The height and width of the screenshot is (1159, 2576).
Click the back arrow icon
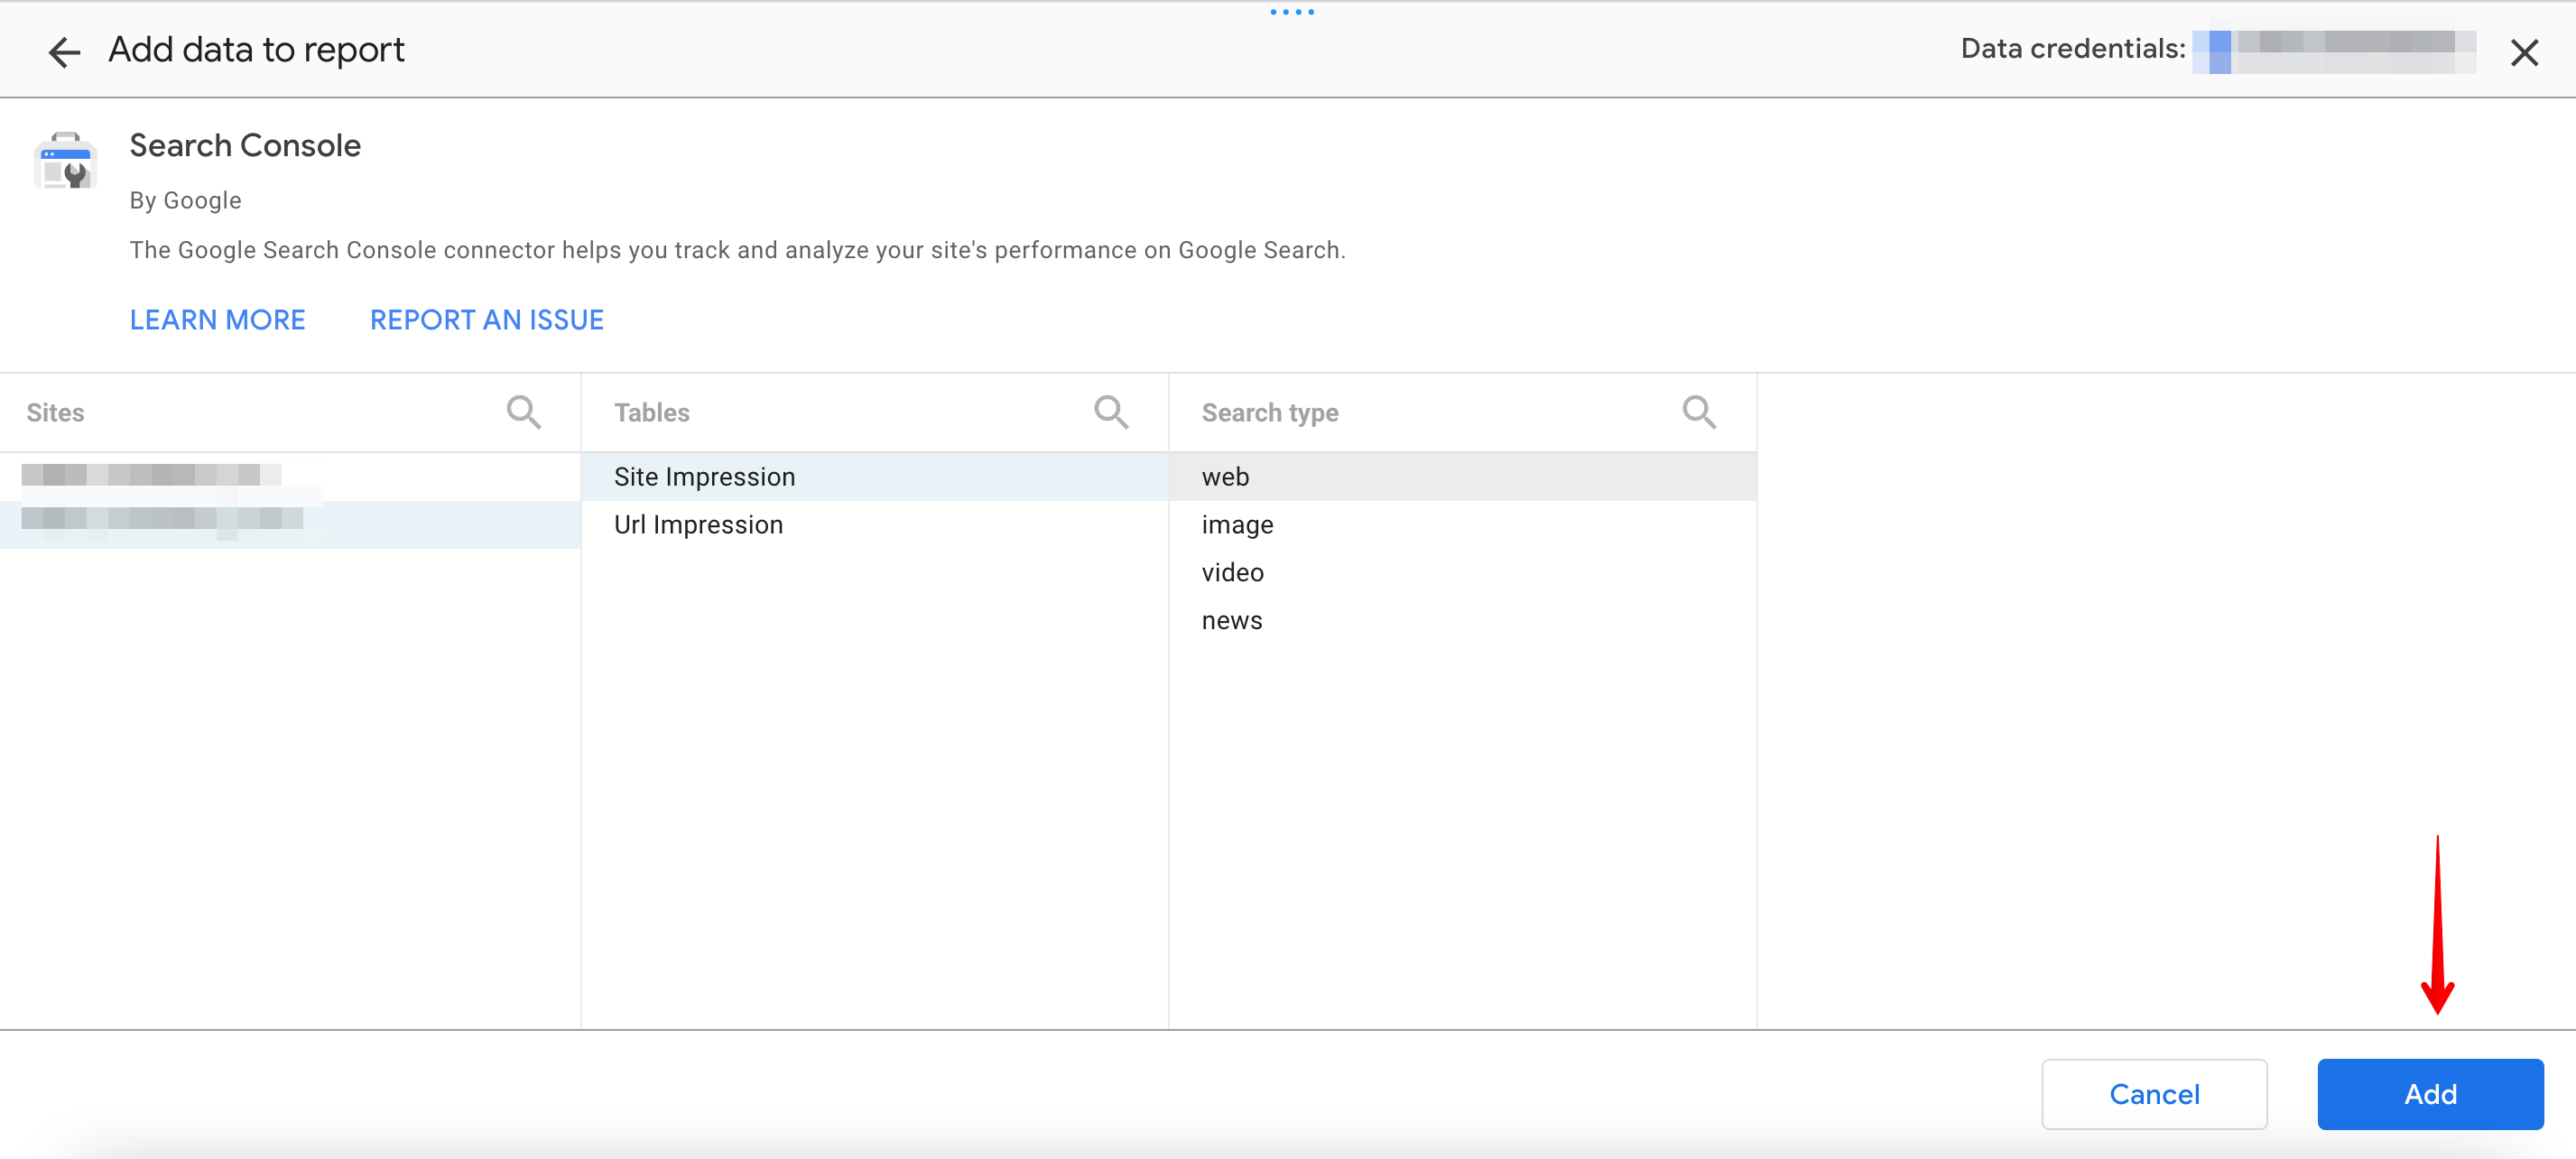[65, 51]
